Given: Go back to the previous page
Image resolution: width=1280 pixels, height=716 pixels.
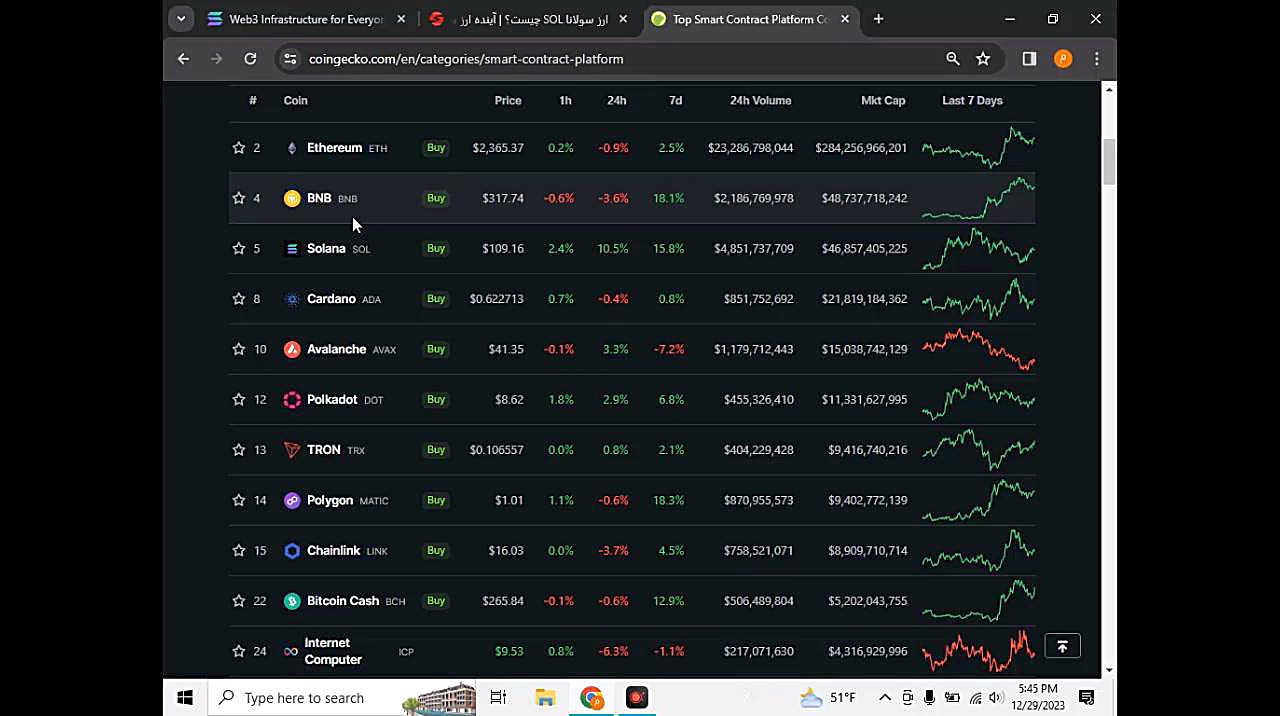Looking at the screenshot, I should pos(183,59).
